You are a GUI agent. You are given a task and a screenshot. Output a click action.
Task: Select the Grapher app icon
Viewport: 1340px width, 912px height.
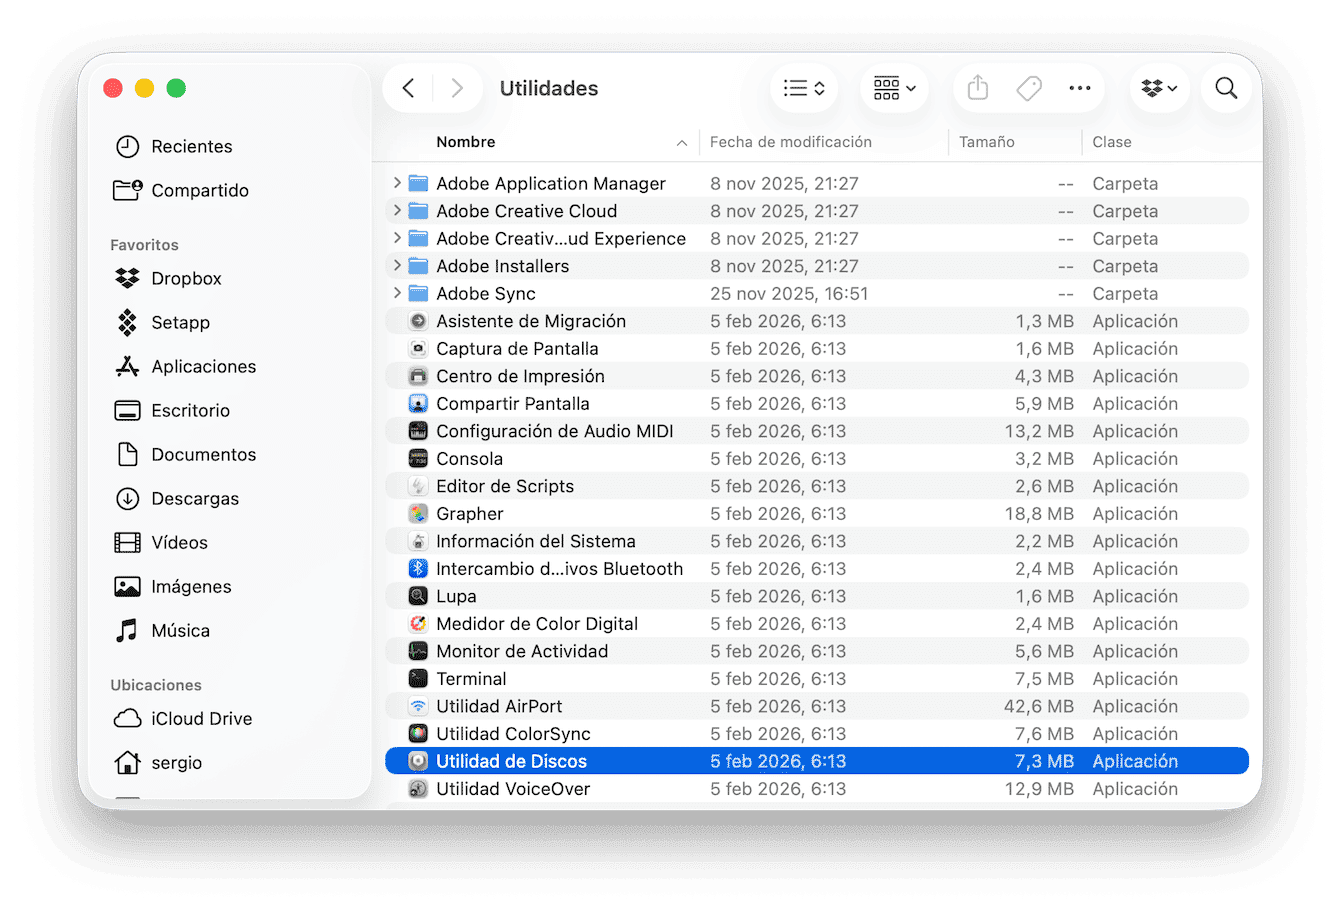coord(418,513)
